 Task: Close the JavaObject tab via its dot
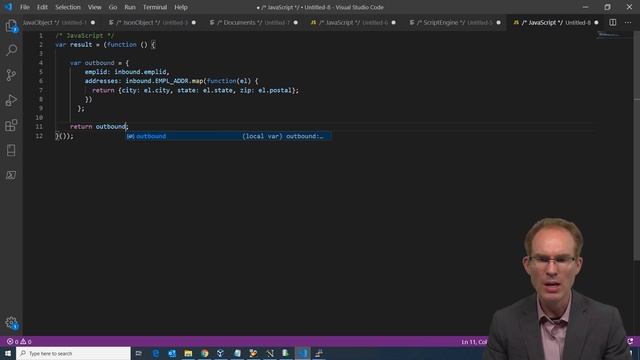93,22
